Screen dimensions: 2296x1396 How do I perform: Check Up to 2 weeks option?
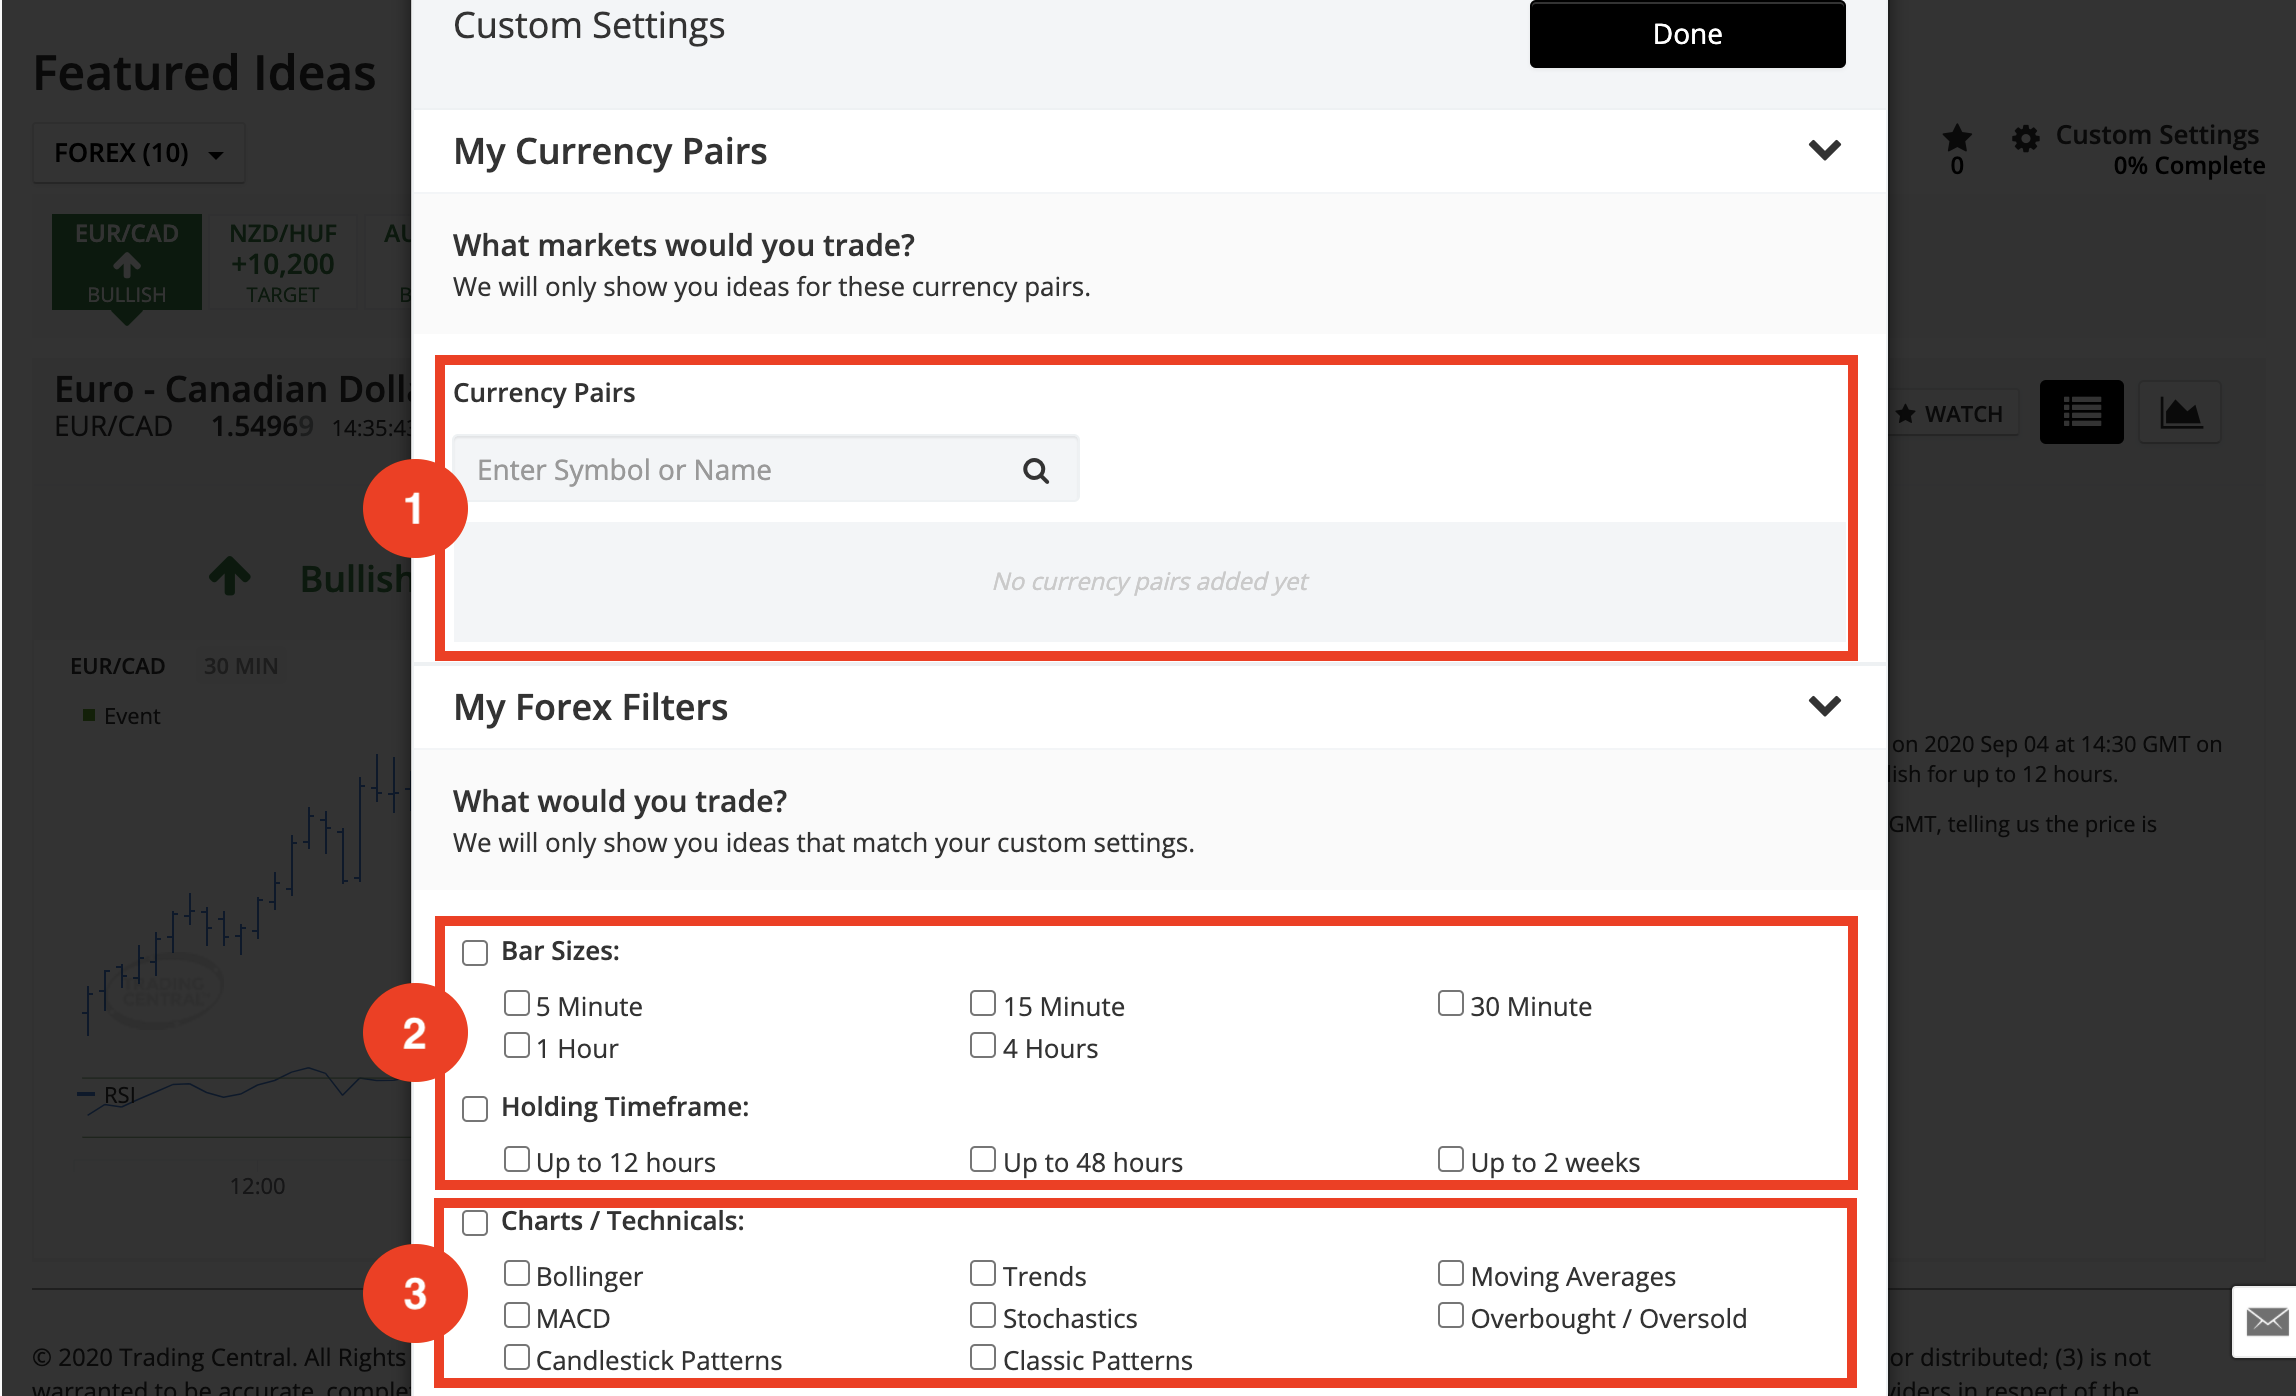pyautogui.click(x=1450, y=1159)
